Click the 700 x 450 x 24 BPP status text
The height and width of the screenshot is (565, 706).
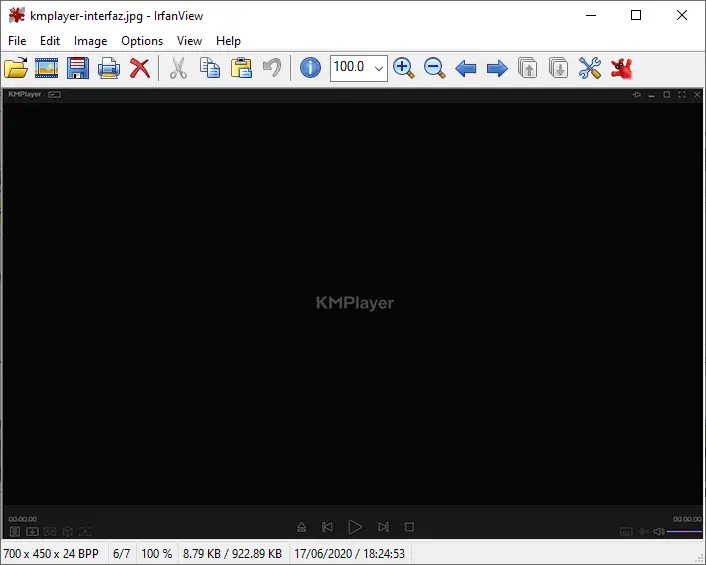51,553
